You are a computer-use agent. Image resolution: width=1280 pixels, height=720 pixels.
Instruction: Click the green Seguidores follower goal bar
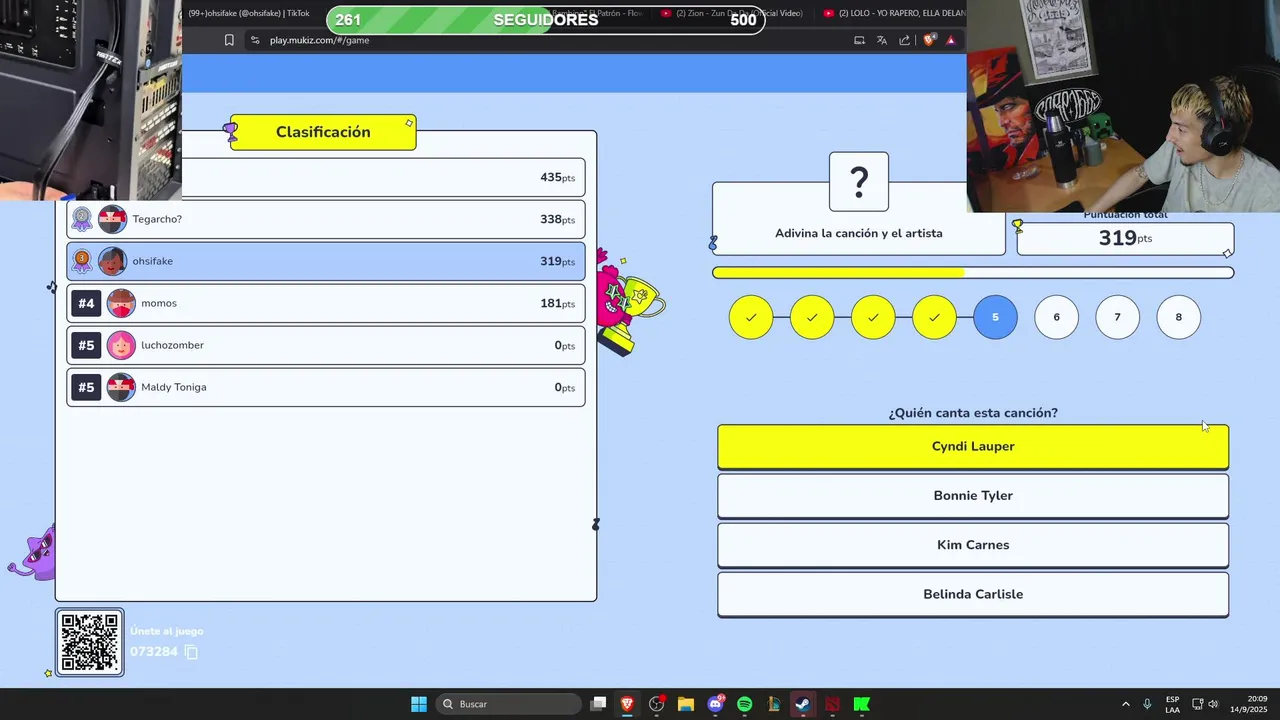click(x=545, y=20)
